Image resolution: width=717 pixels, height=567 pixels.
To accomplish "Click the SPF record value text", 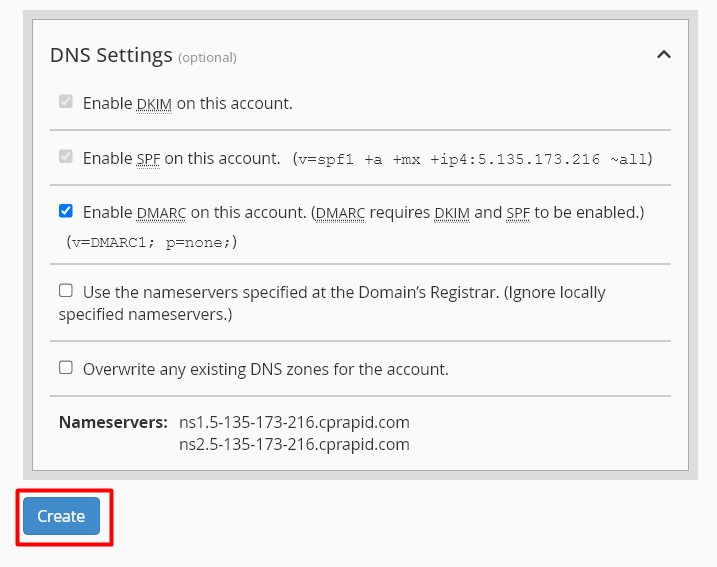I will coord(472,159).
